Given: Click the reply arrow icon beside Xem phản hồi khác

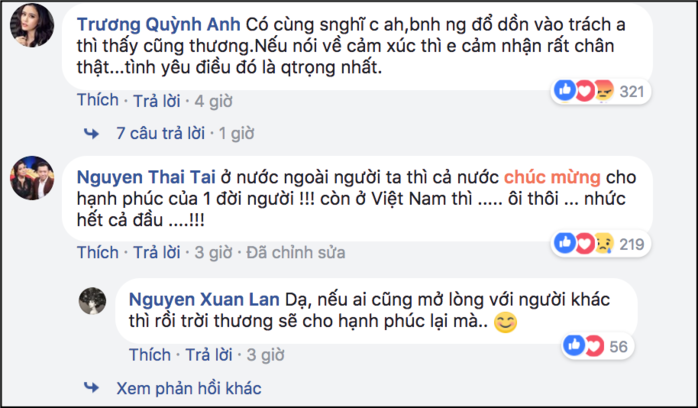Looking at the screenshot, I should [x=92, y=388].
